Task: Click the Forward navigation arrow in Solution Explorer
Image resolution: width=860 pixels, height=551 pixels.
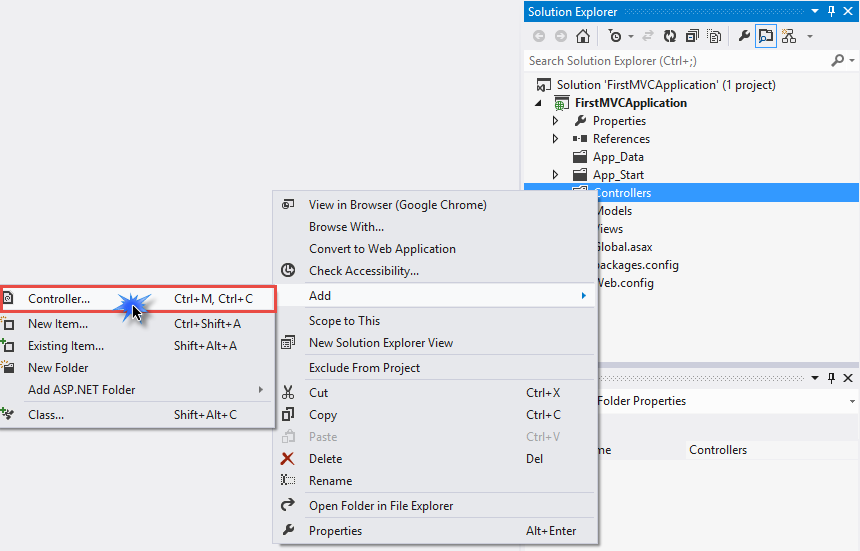Action: (561, 36)
